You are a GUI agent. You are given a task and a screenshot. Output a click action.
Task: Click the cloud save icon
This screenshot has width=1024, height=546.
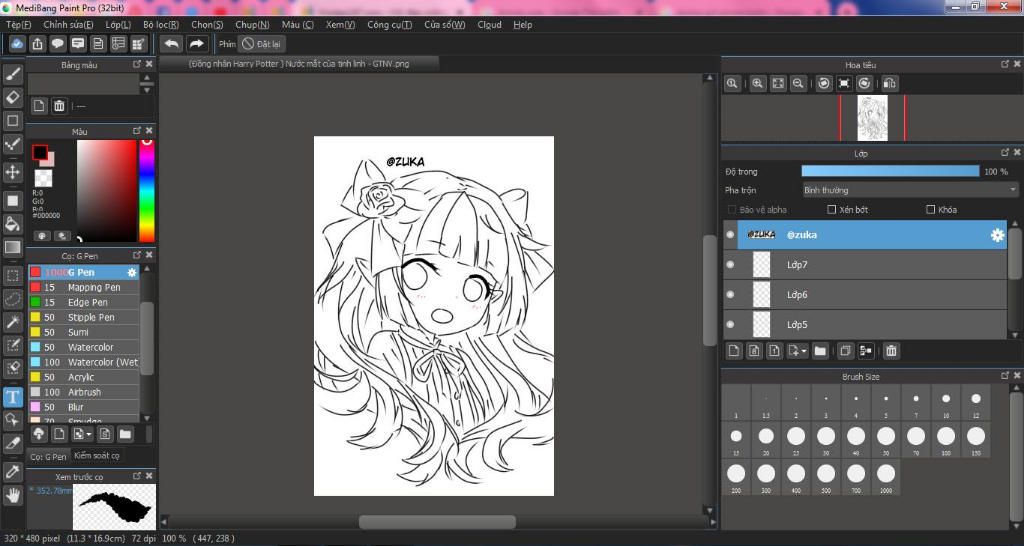[x=18, y=44]
